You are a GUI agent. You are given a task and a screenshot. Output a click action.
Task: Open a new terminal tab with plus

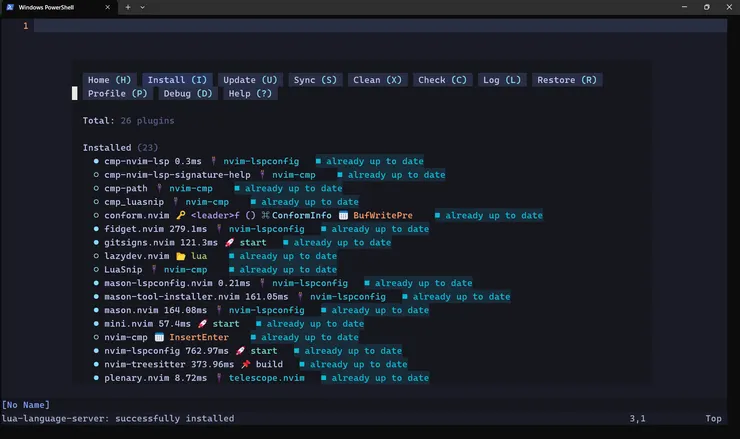(x=128, y=7)
